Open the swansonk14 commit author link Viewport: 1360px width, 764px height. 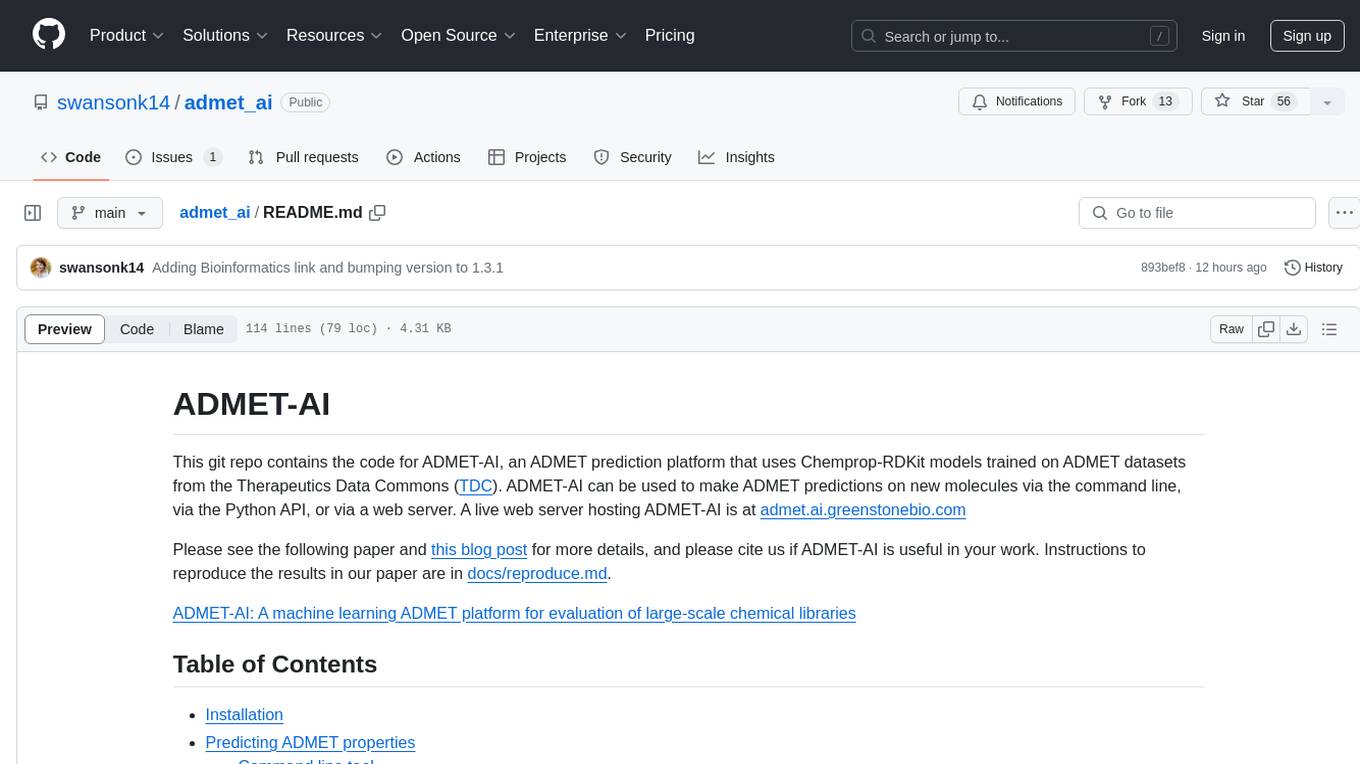(x=102, y=268)
